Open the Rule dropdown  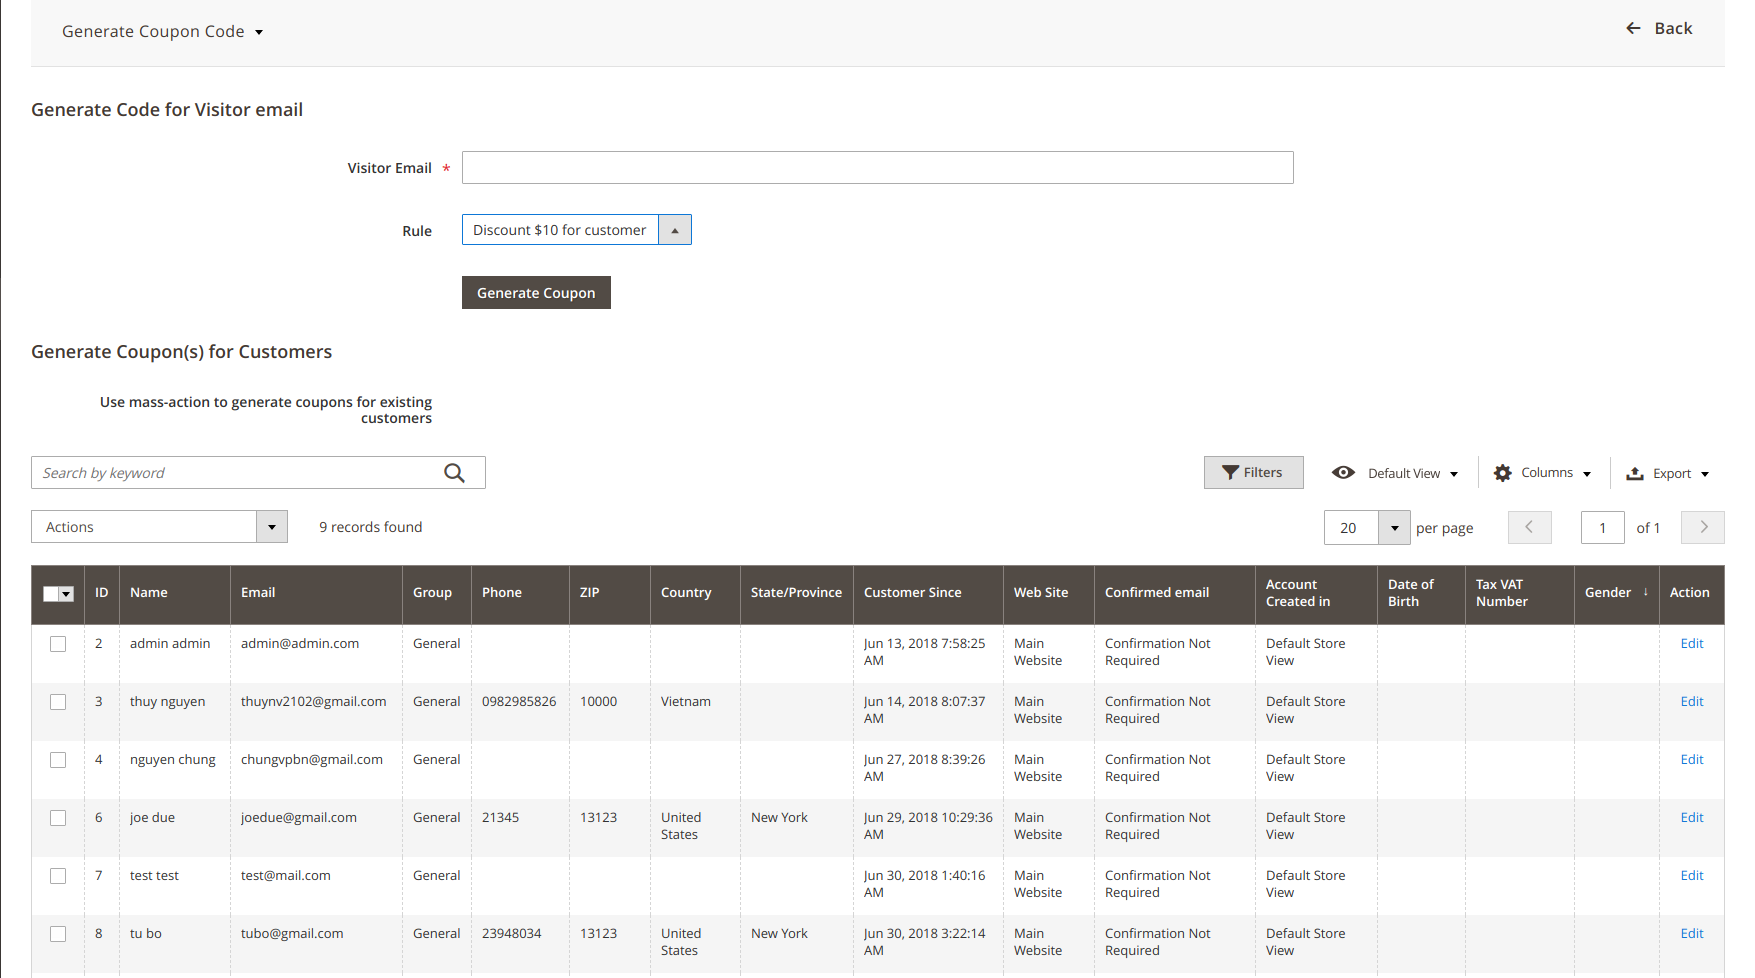(x=675, y=230)
